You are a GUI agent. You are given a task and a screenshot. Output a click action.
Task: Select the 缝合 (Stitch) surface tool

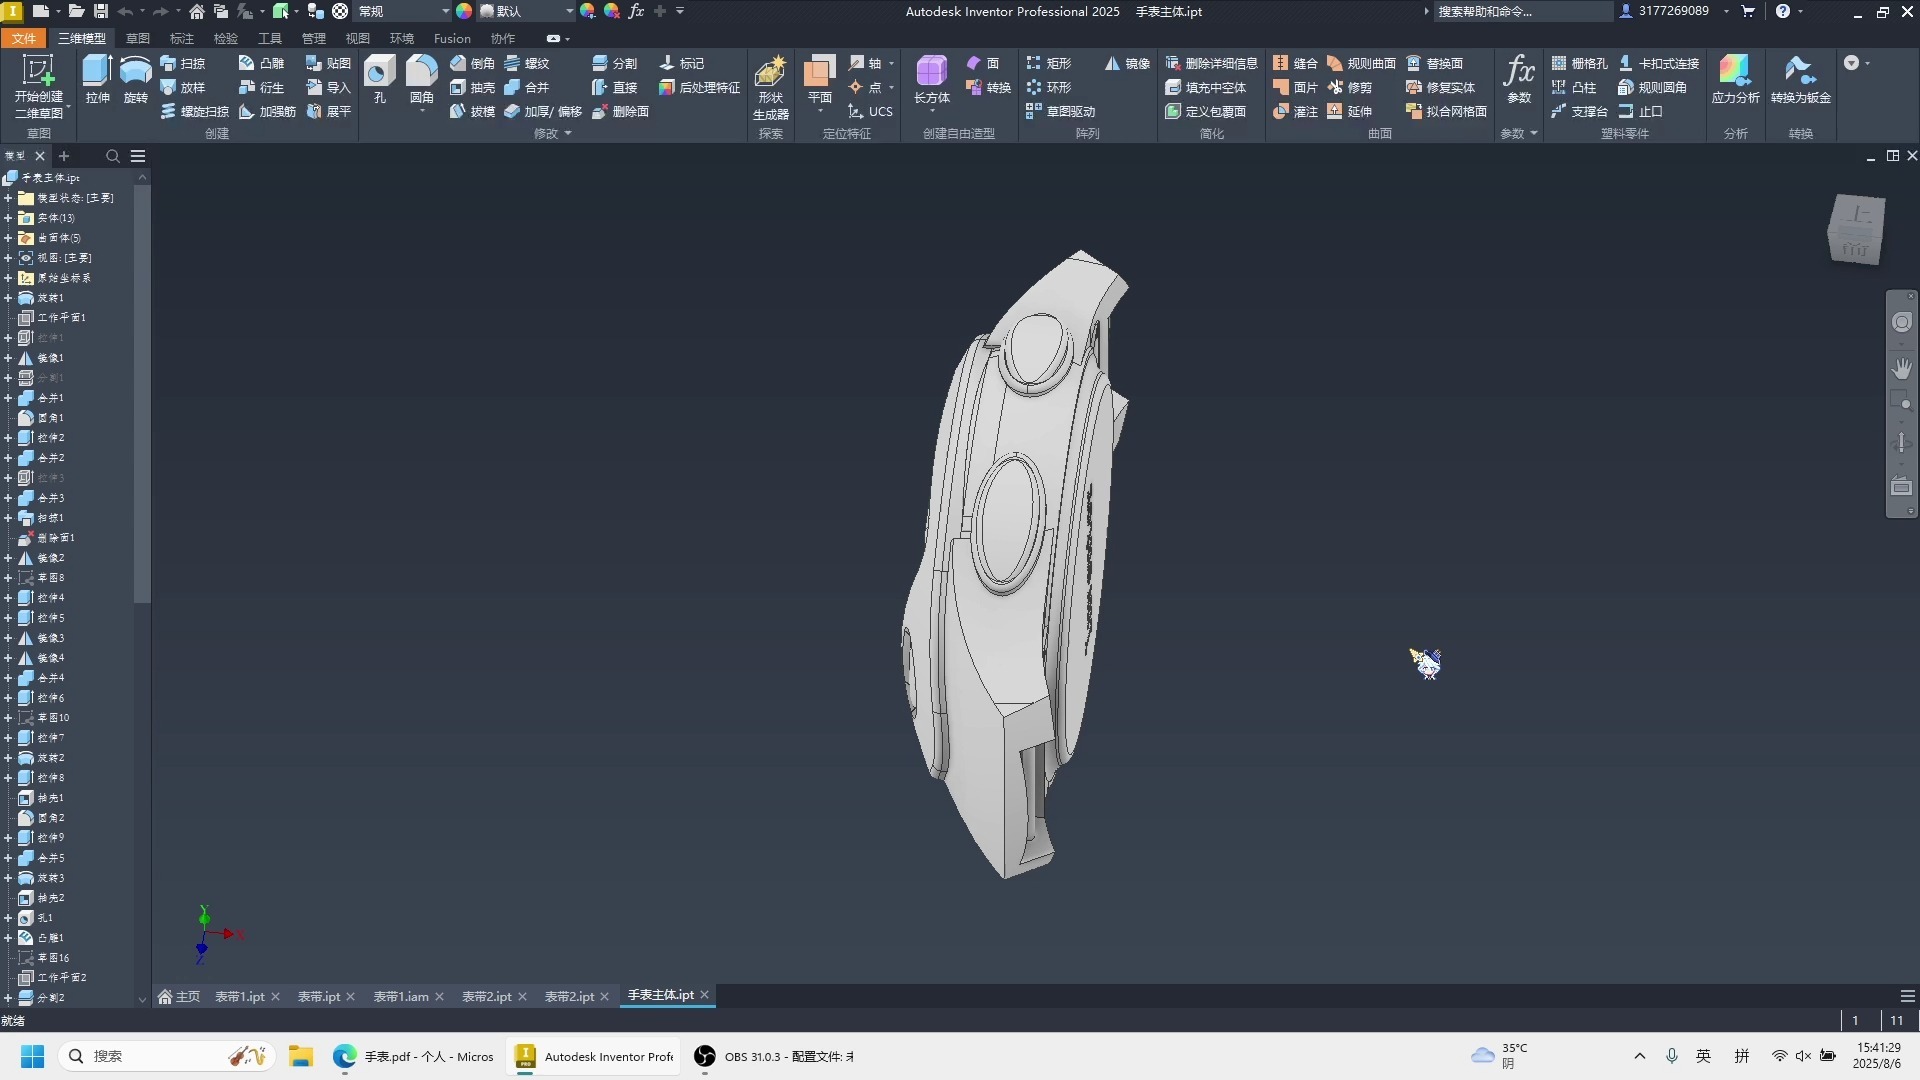click(1295, 63)
